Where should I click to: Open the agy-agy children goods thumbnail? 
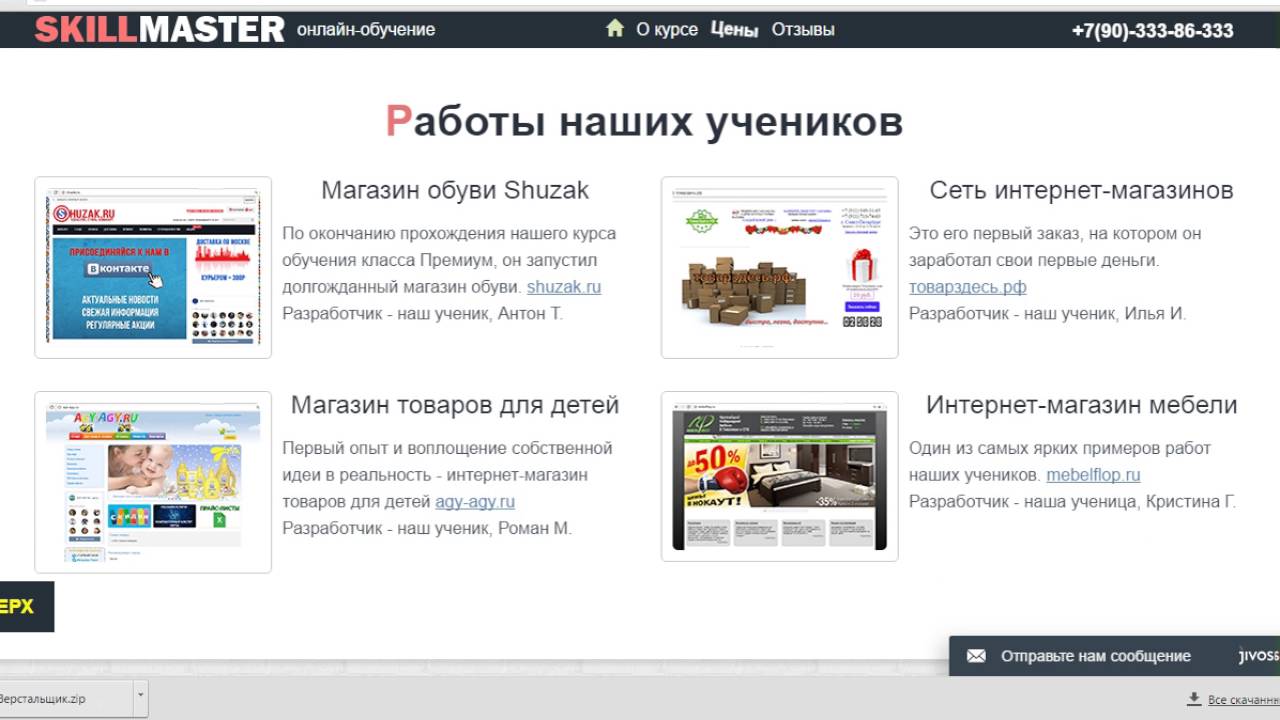tap(153, 482)
